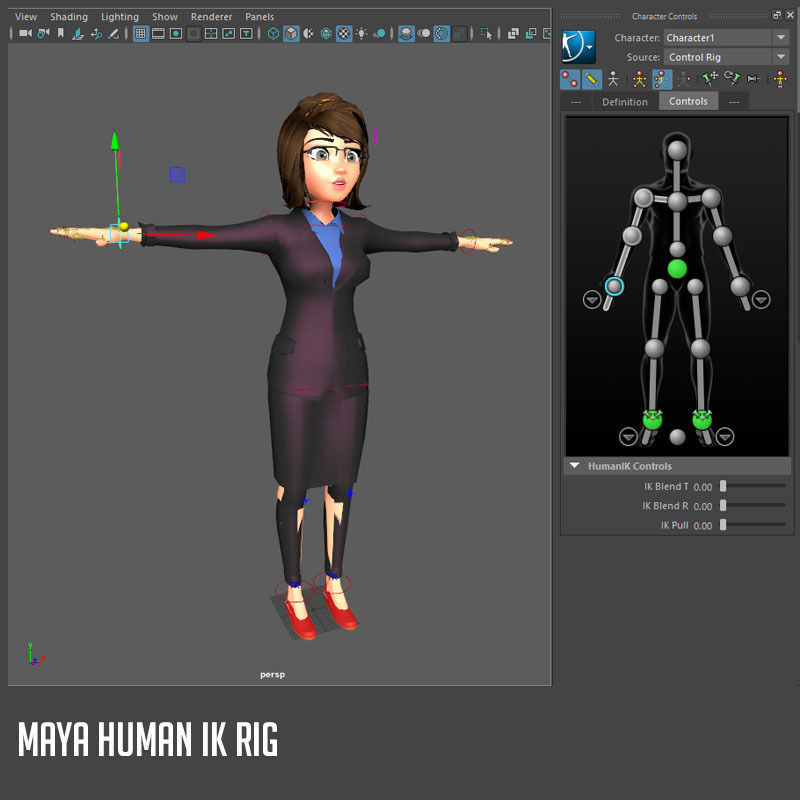Open the Shading menu
800x800 pixels.
tap(69, 17)
